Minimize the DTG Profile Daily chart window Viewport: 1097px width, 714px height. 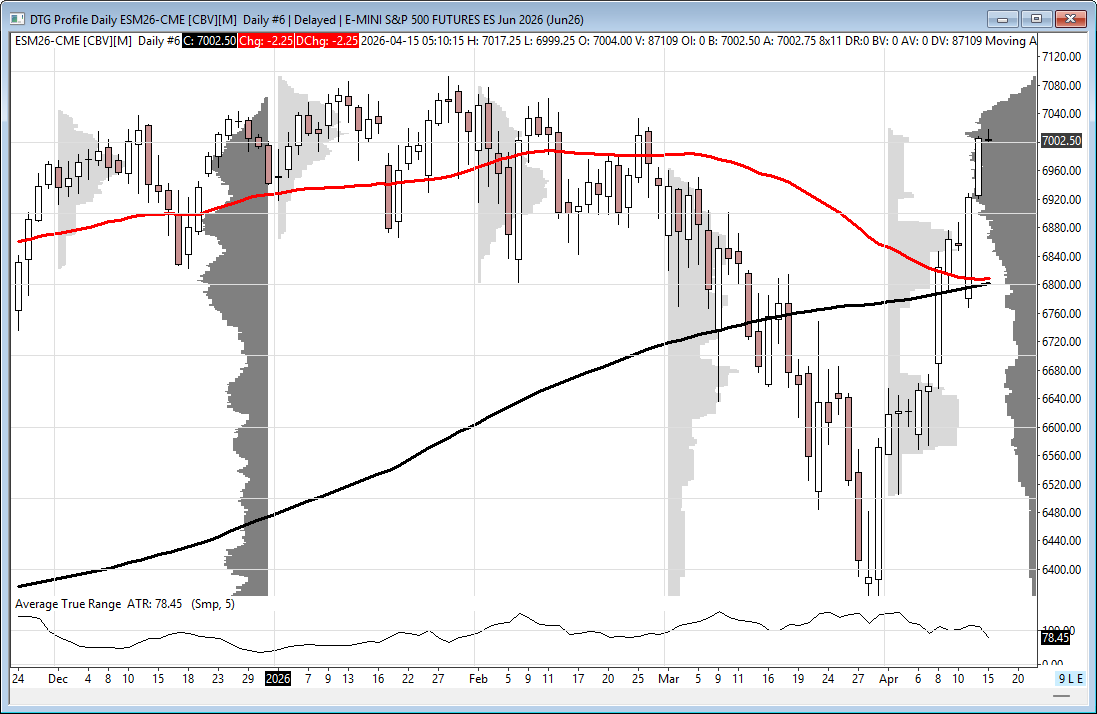[1003, 19]
